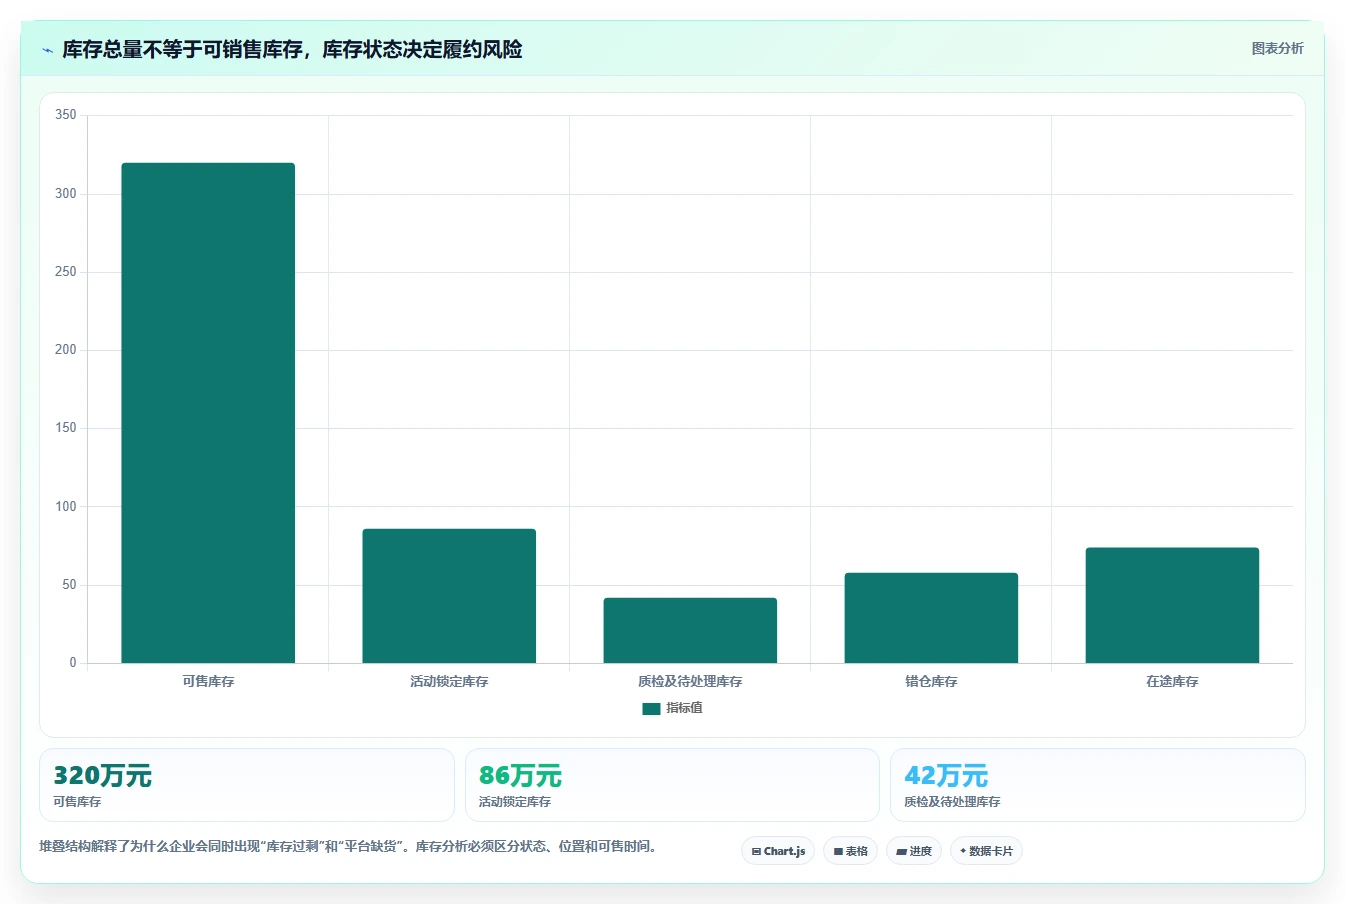Click the 可售库存 caption under 320万元
The width and height of the screenshot is (1345, 904).
tap(77, 802)
